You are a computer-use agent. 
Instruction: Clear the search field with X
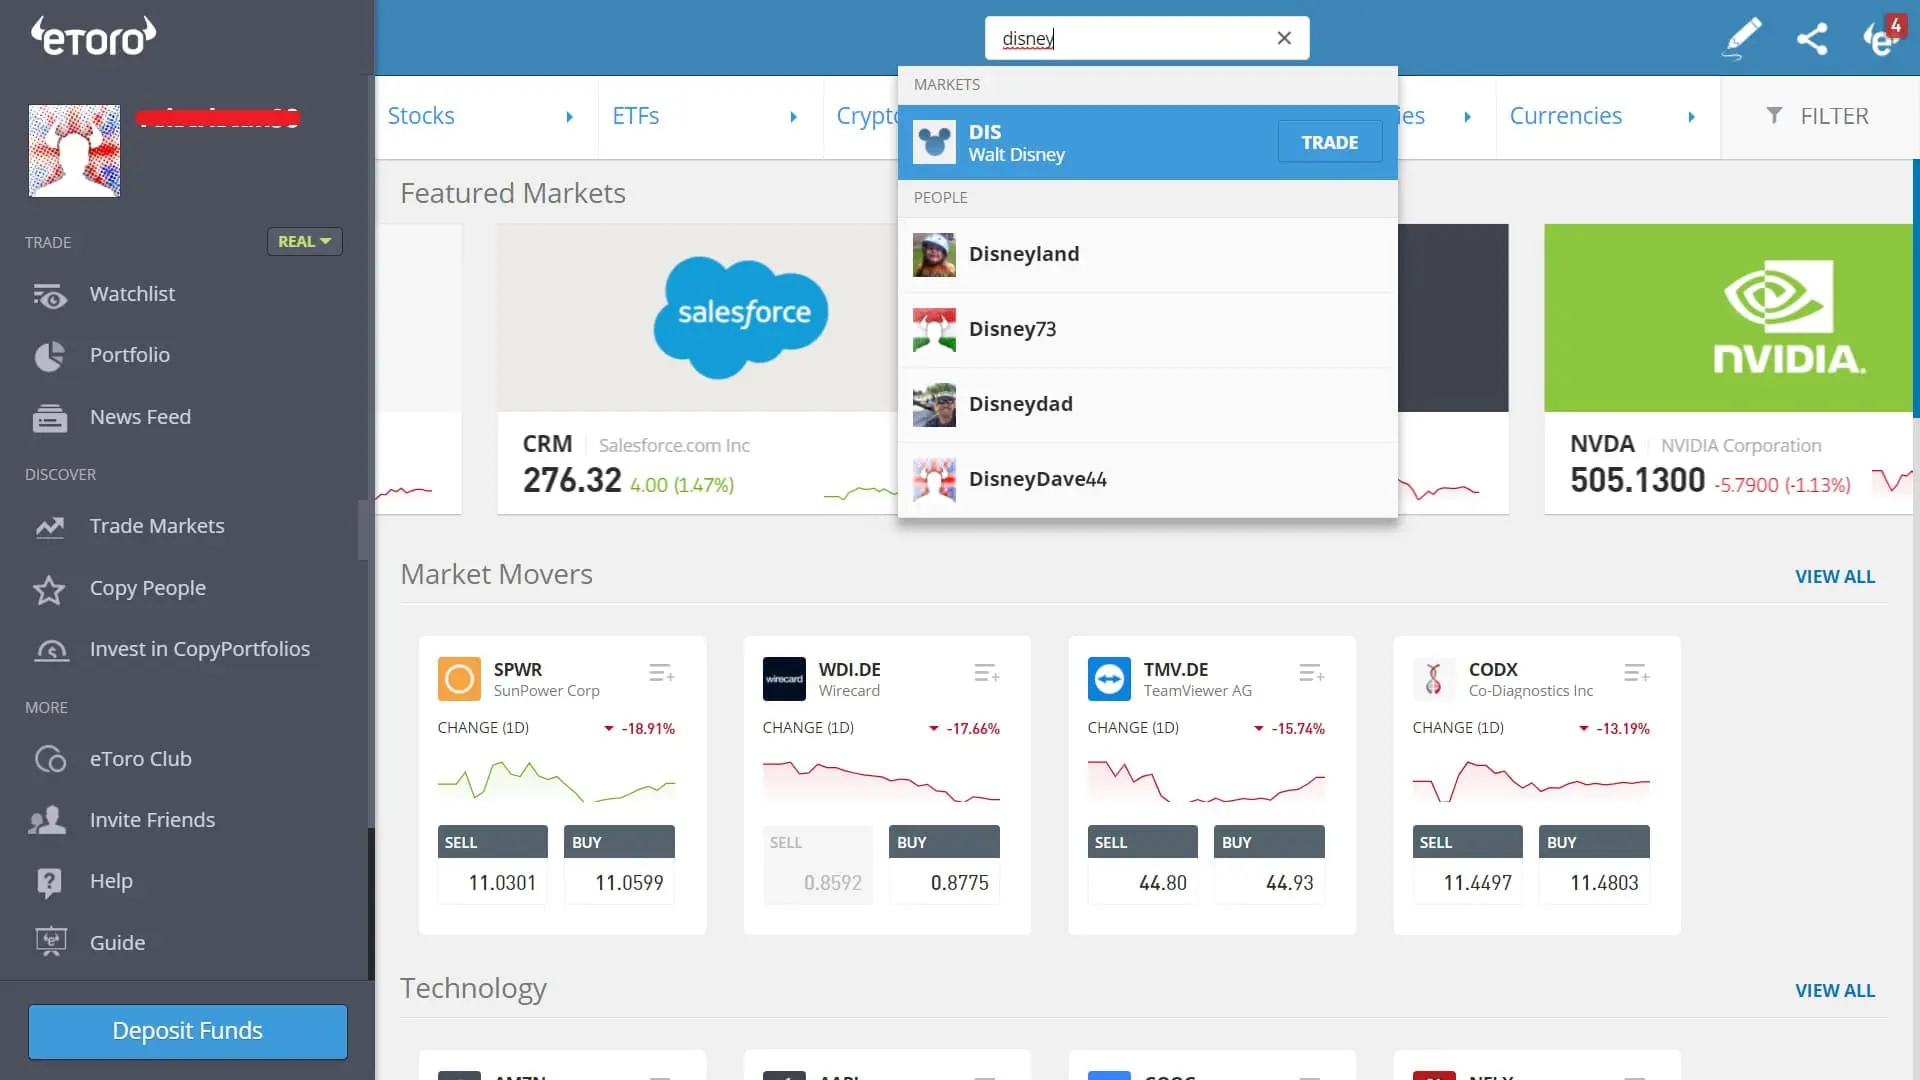point(1284,38)
